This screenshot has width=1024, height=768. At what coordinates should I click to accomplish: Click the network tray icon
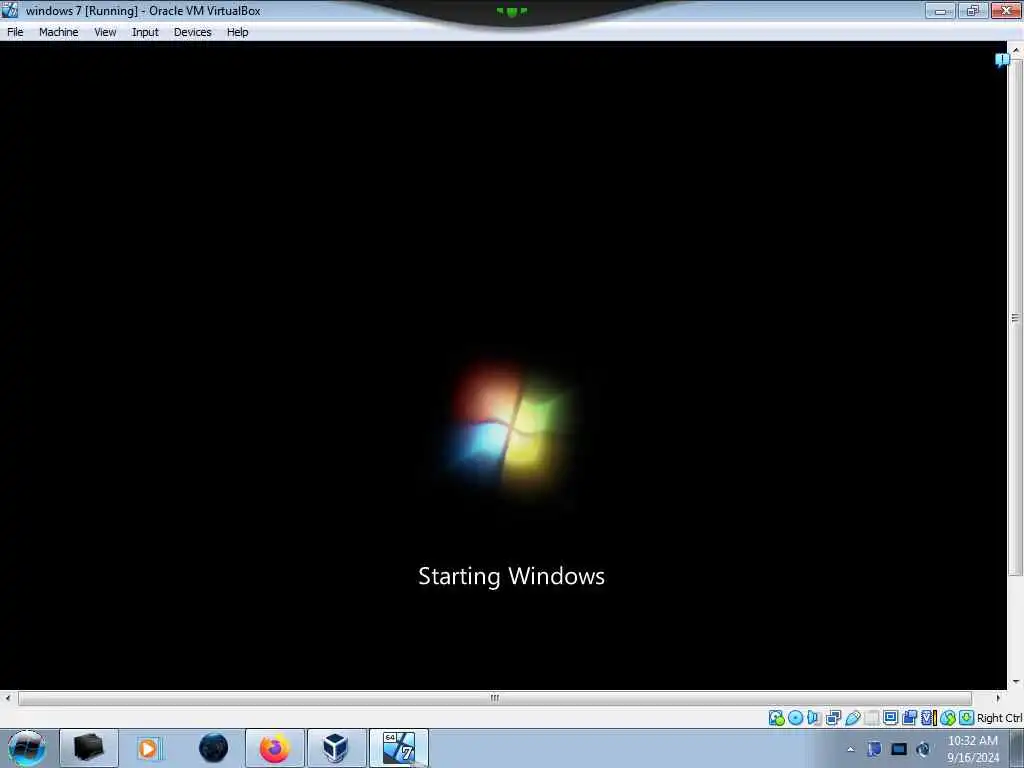coord(874,749)
